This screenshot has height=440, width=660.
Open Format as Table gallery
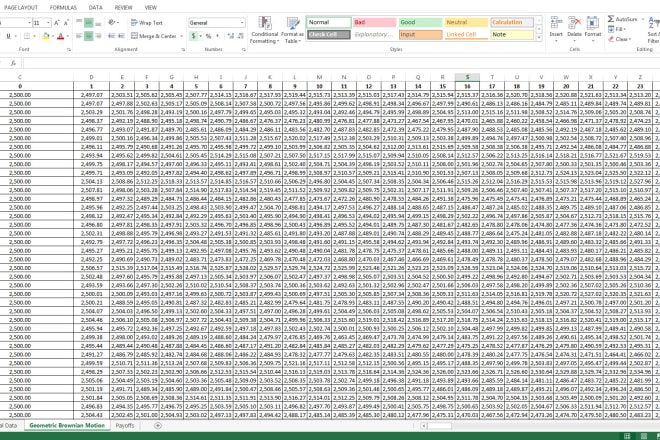[292, 25]
